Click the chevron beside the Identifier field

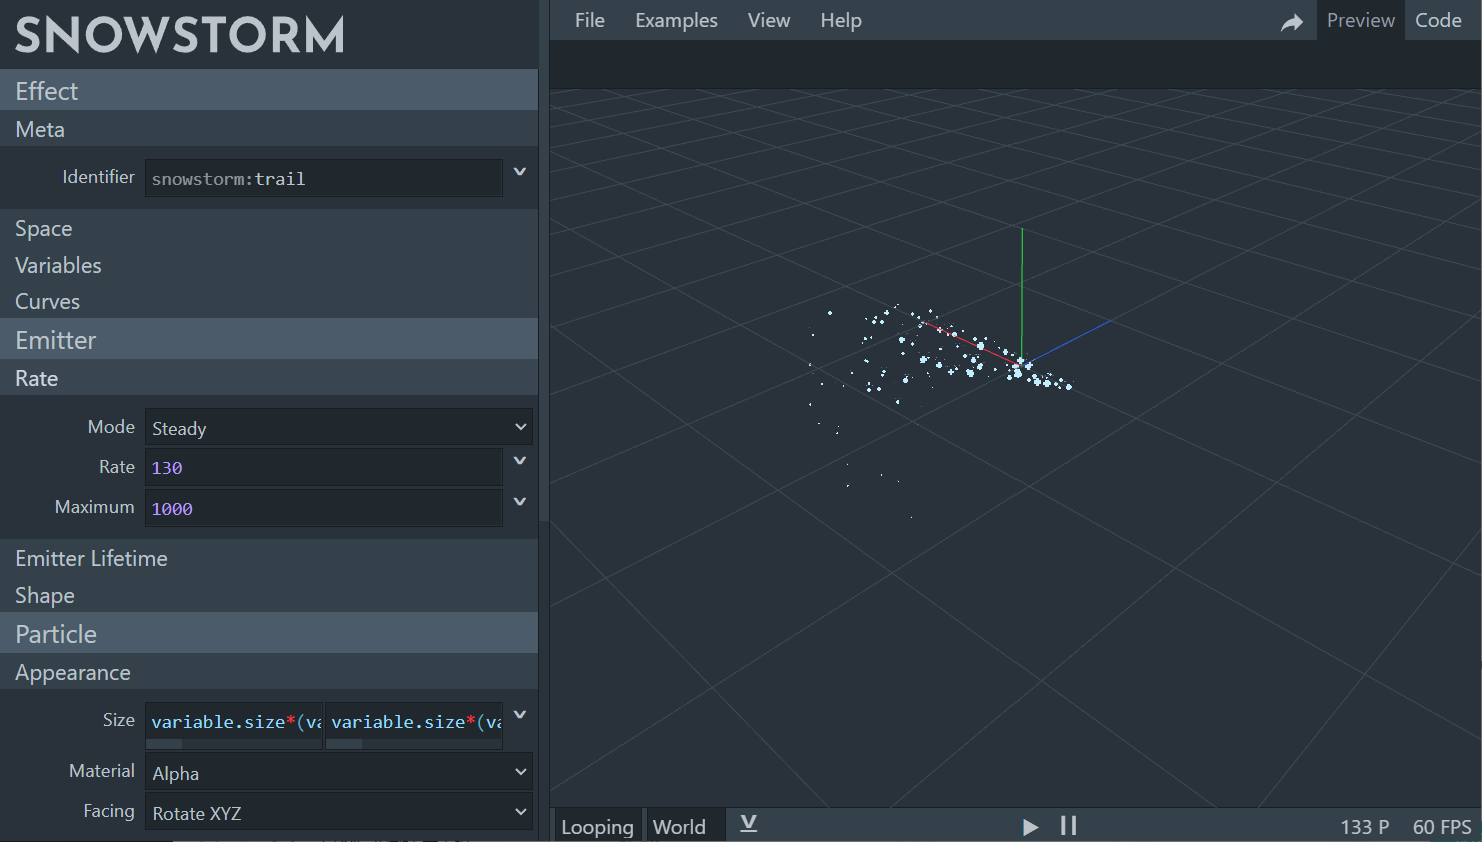(x=520, y=172)
